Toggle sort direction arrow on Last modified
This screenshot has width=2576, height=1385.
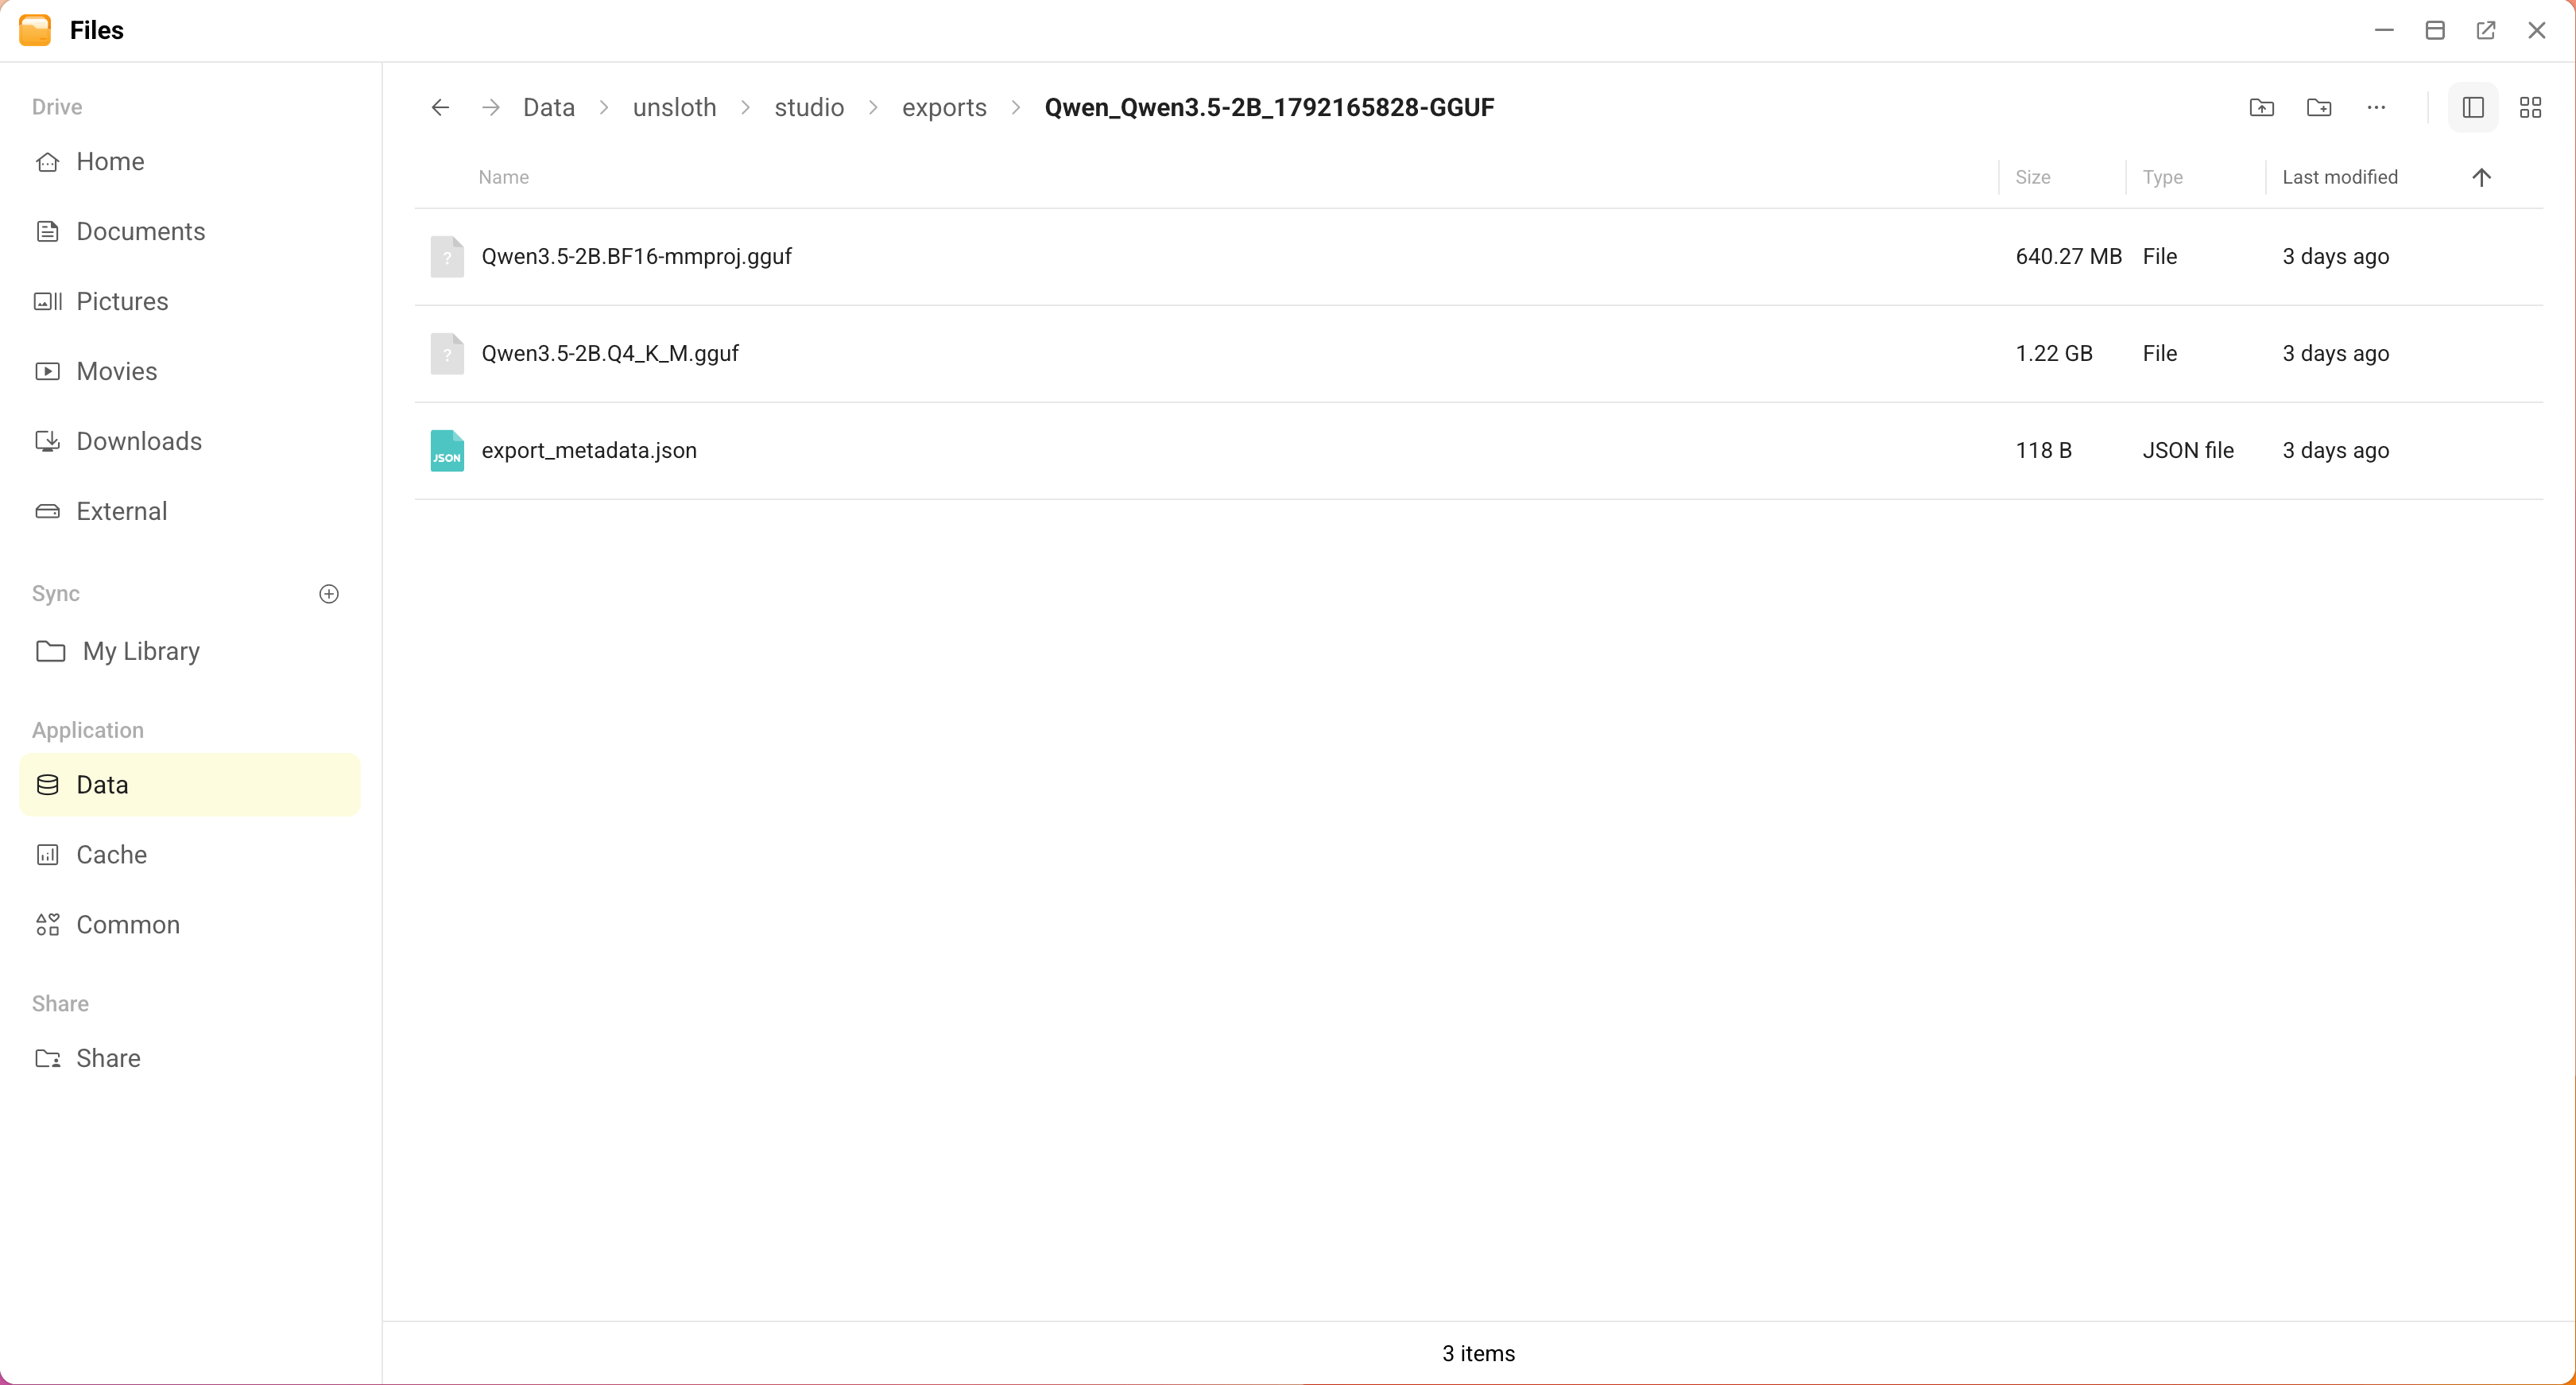coord(2481,177)
